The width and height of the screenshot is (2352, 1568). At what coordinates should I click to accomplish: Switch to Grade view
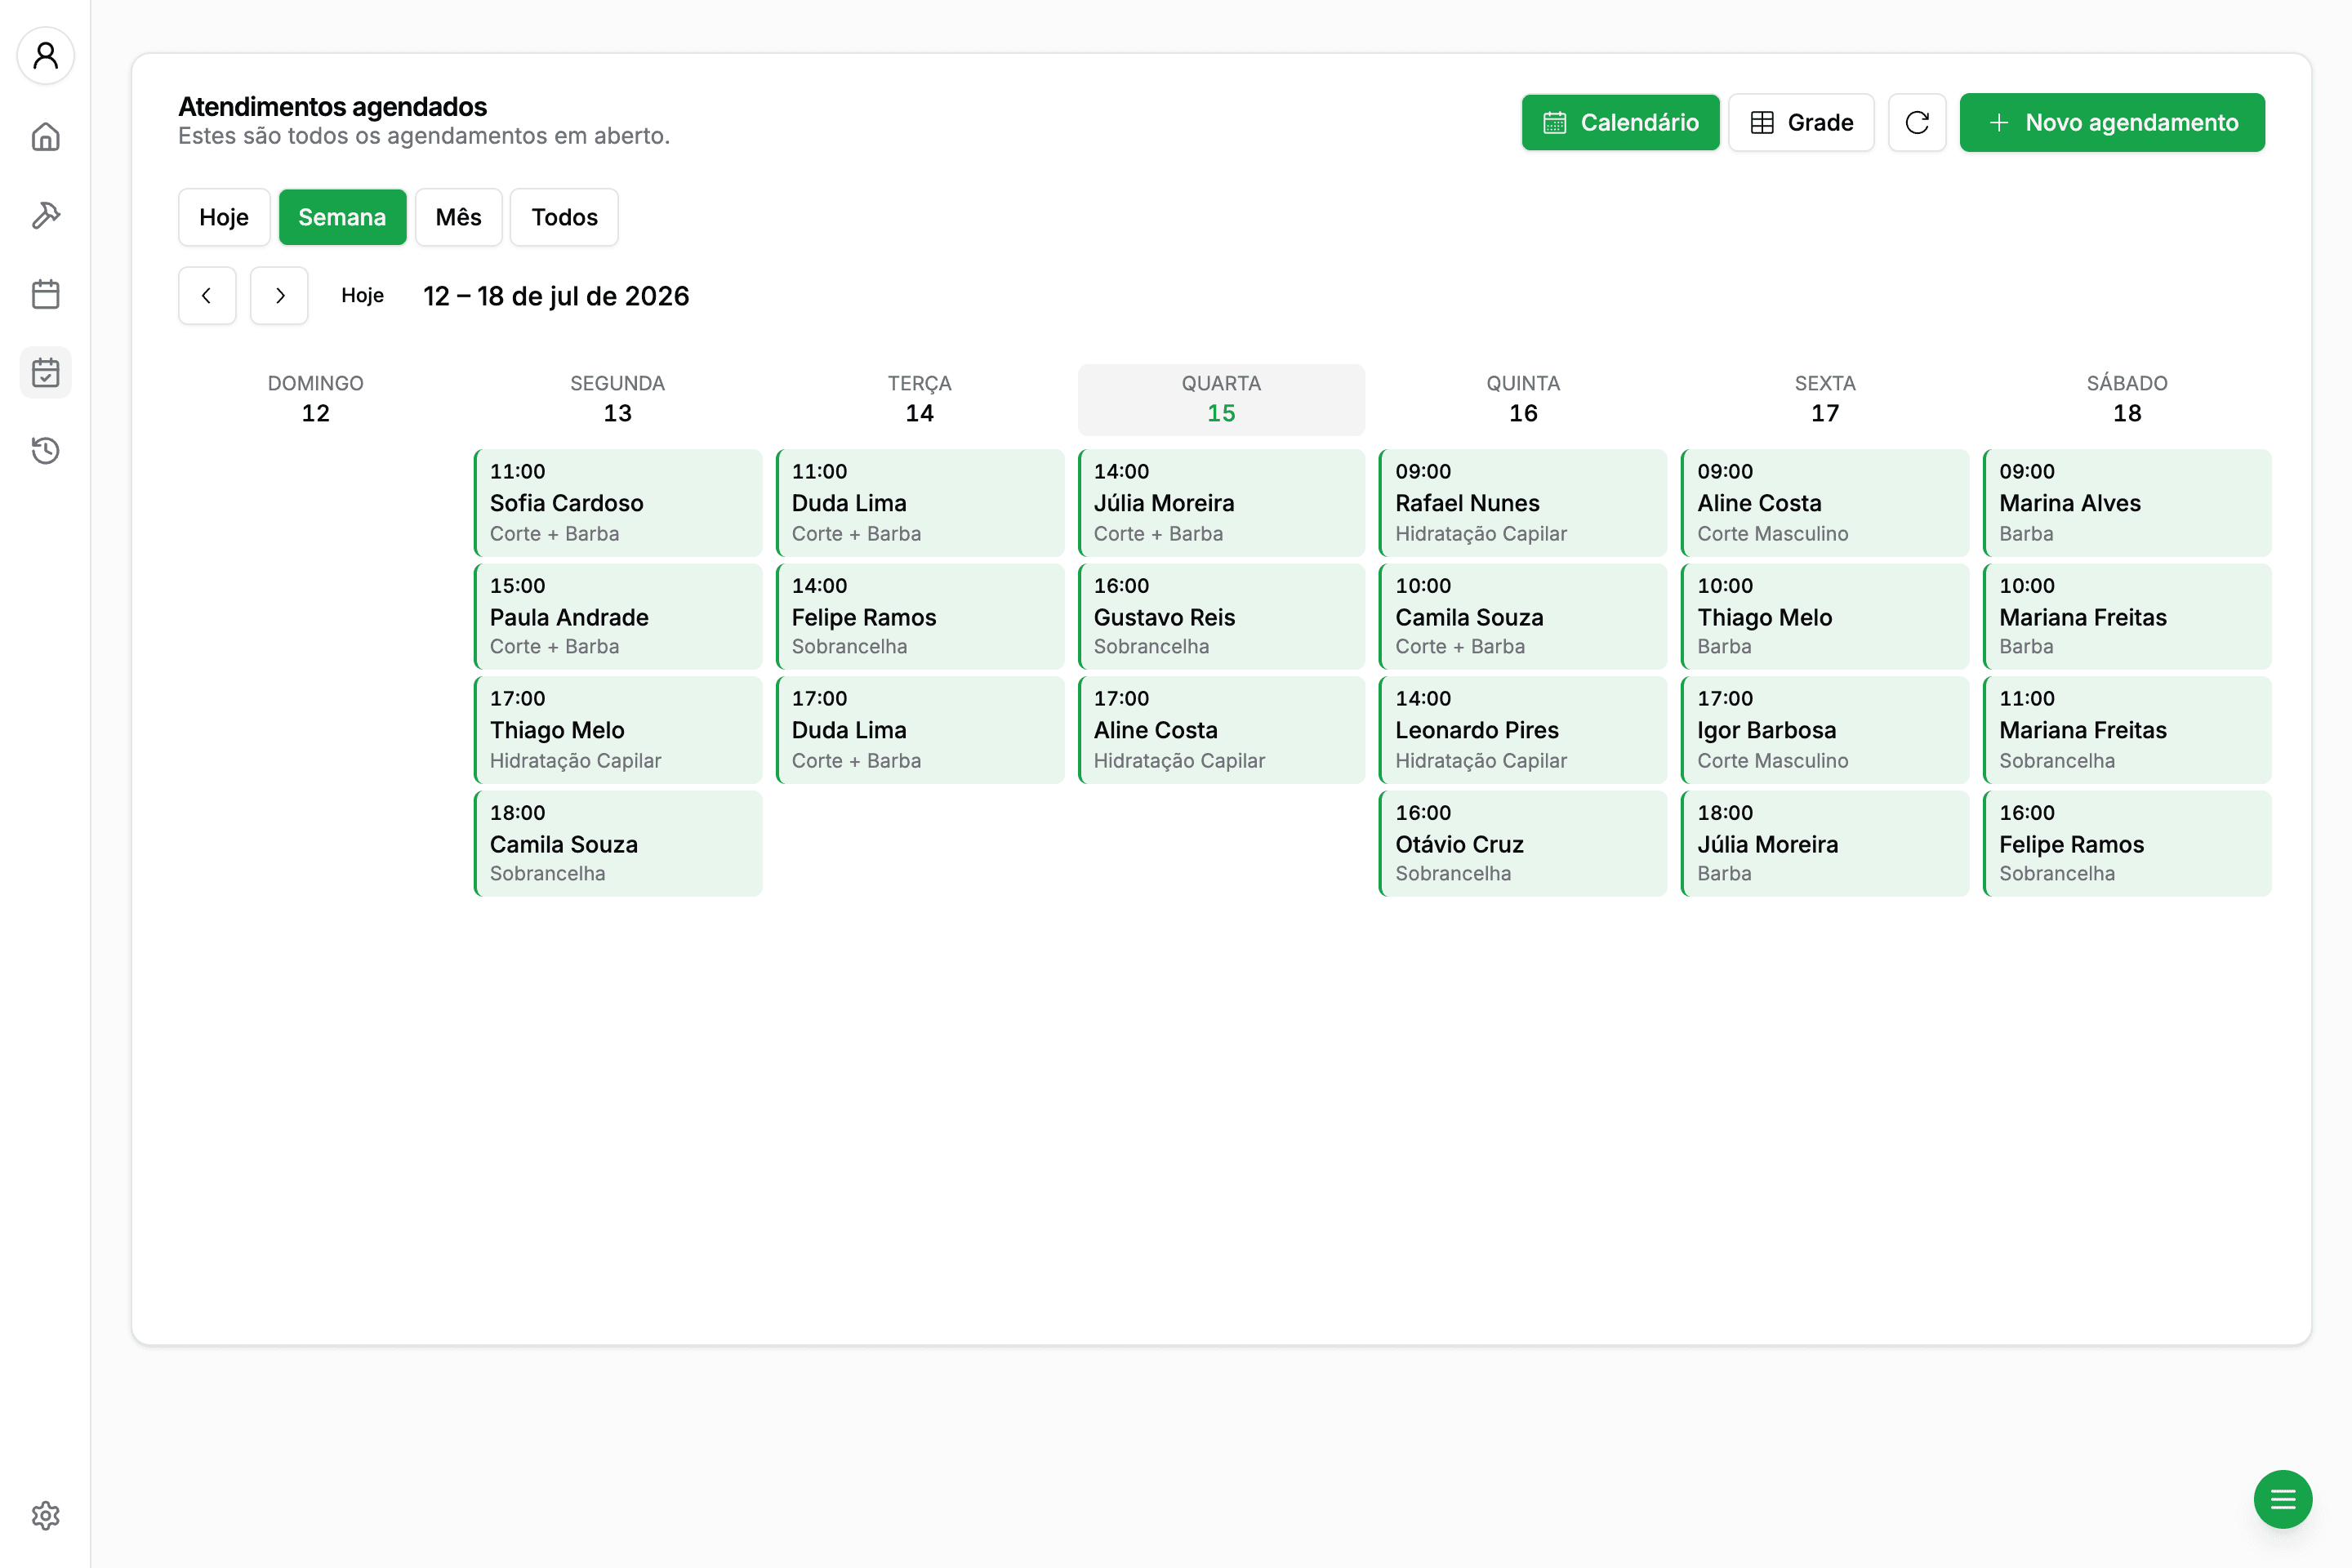pos(1801,122)
